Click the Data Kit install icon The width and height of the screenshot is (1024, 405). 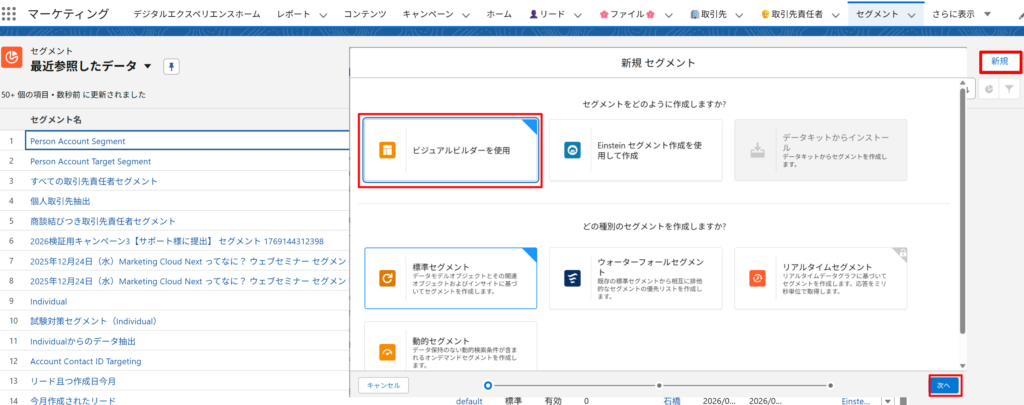(x=758, y=150)
